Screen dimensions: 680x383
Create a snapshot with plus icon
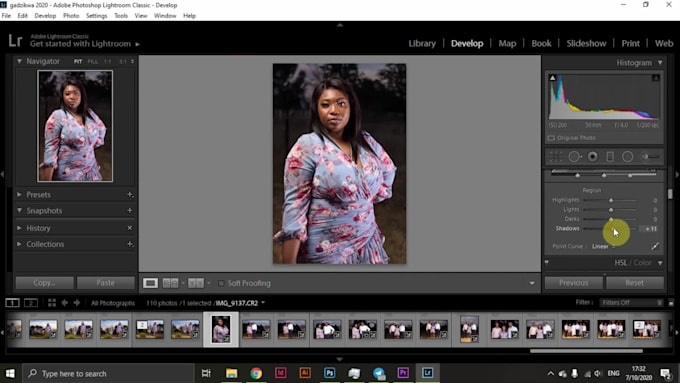click(x=130, y=210)
